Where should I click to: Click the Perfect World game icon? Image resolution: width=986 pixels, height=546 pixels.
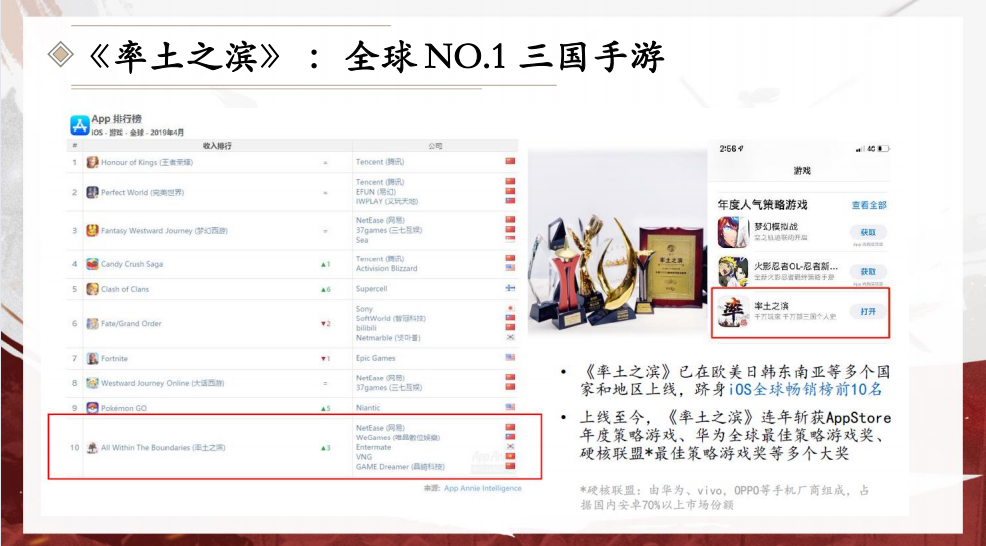(92, 192)
